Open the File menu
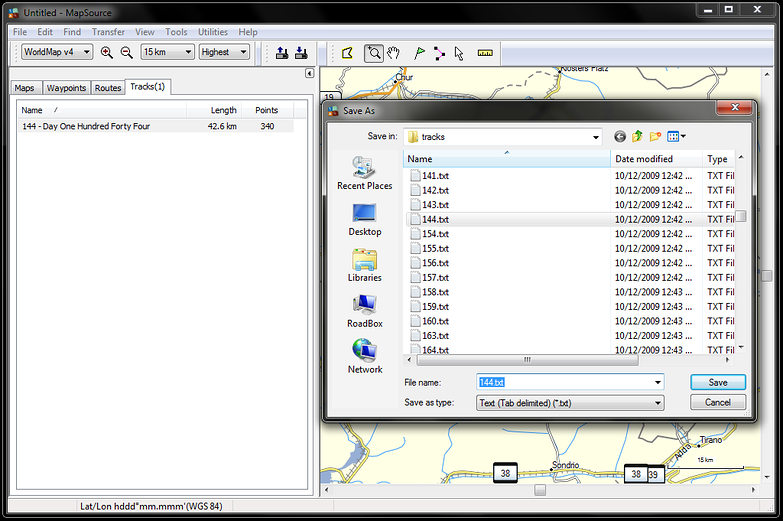 pyautogui.click(x=20, y=32)
